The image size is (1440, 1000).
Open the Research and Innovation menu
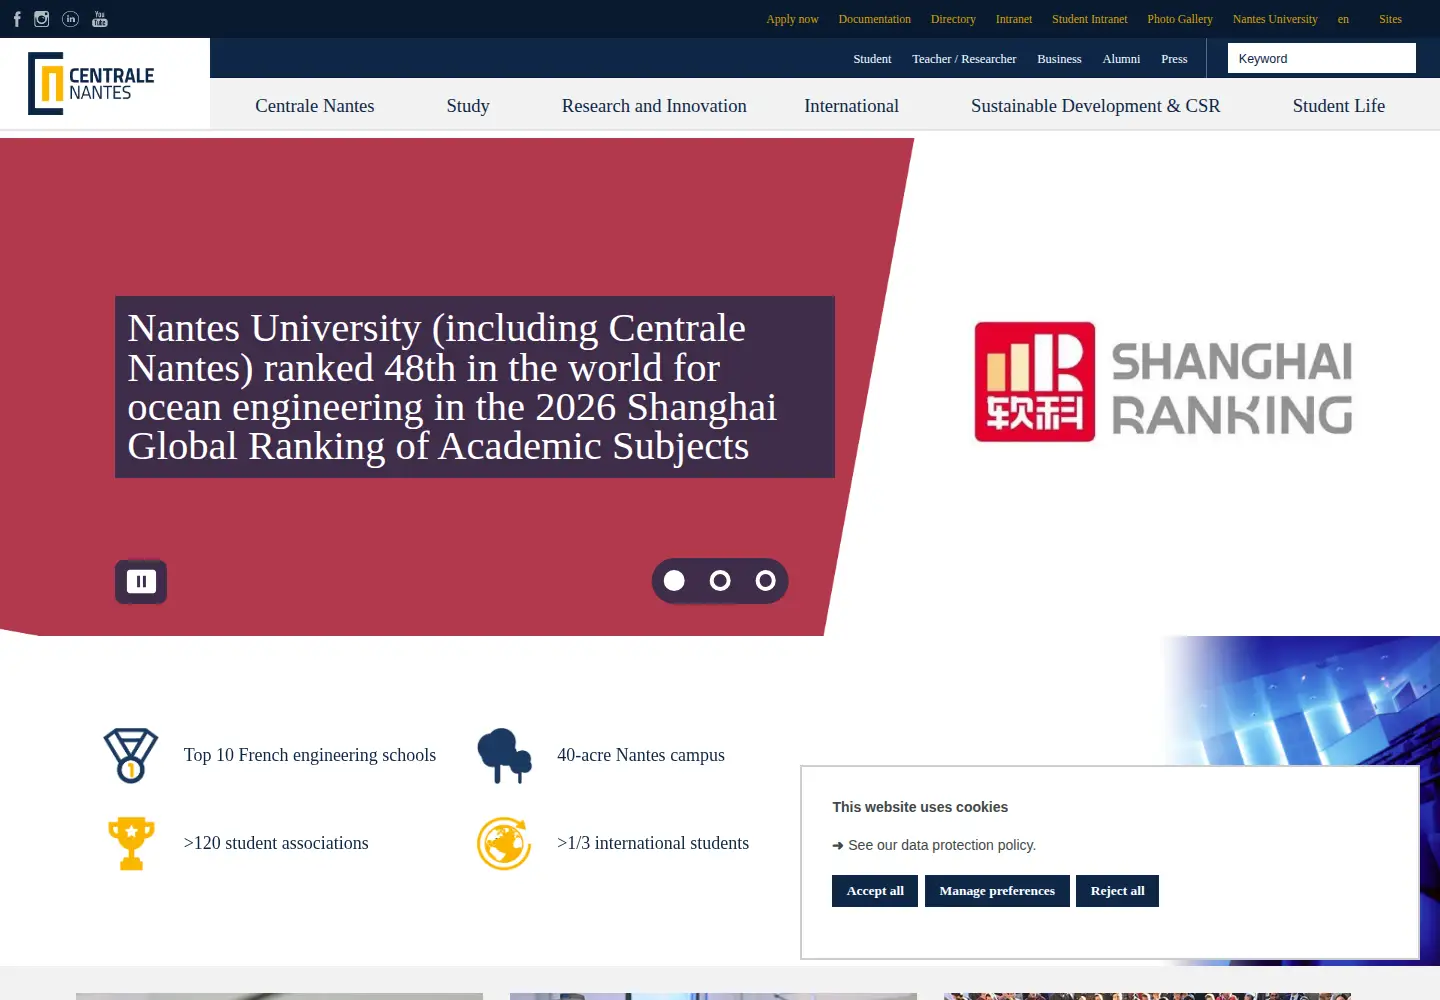pyautogui.click(x=654, y=106)
